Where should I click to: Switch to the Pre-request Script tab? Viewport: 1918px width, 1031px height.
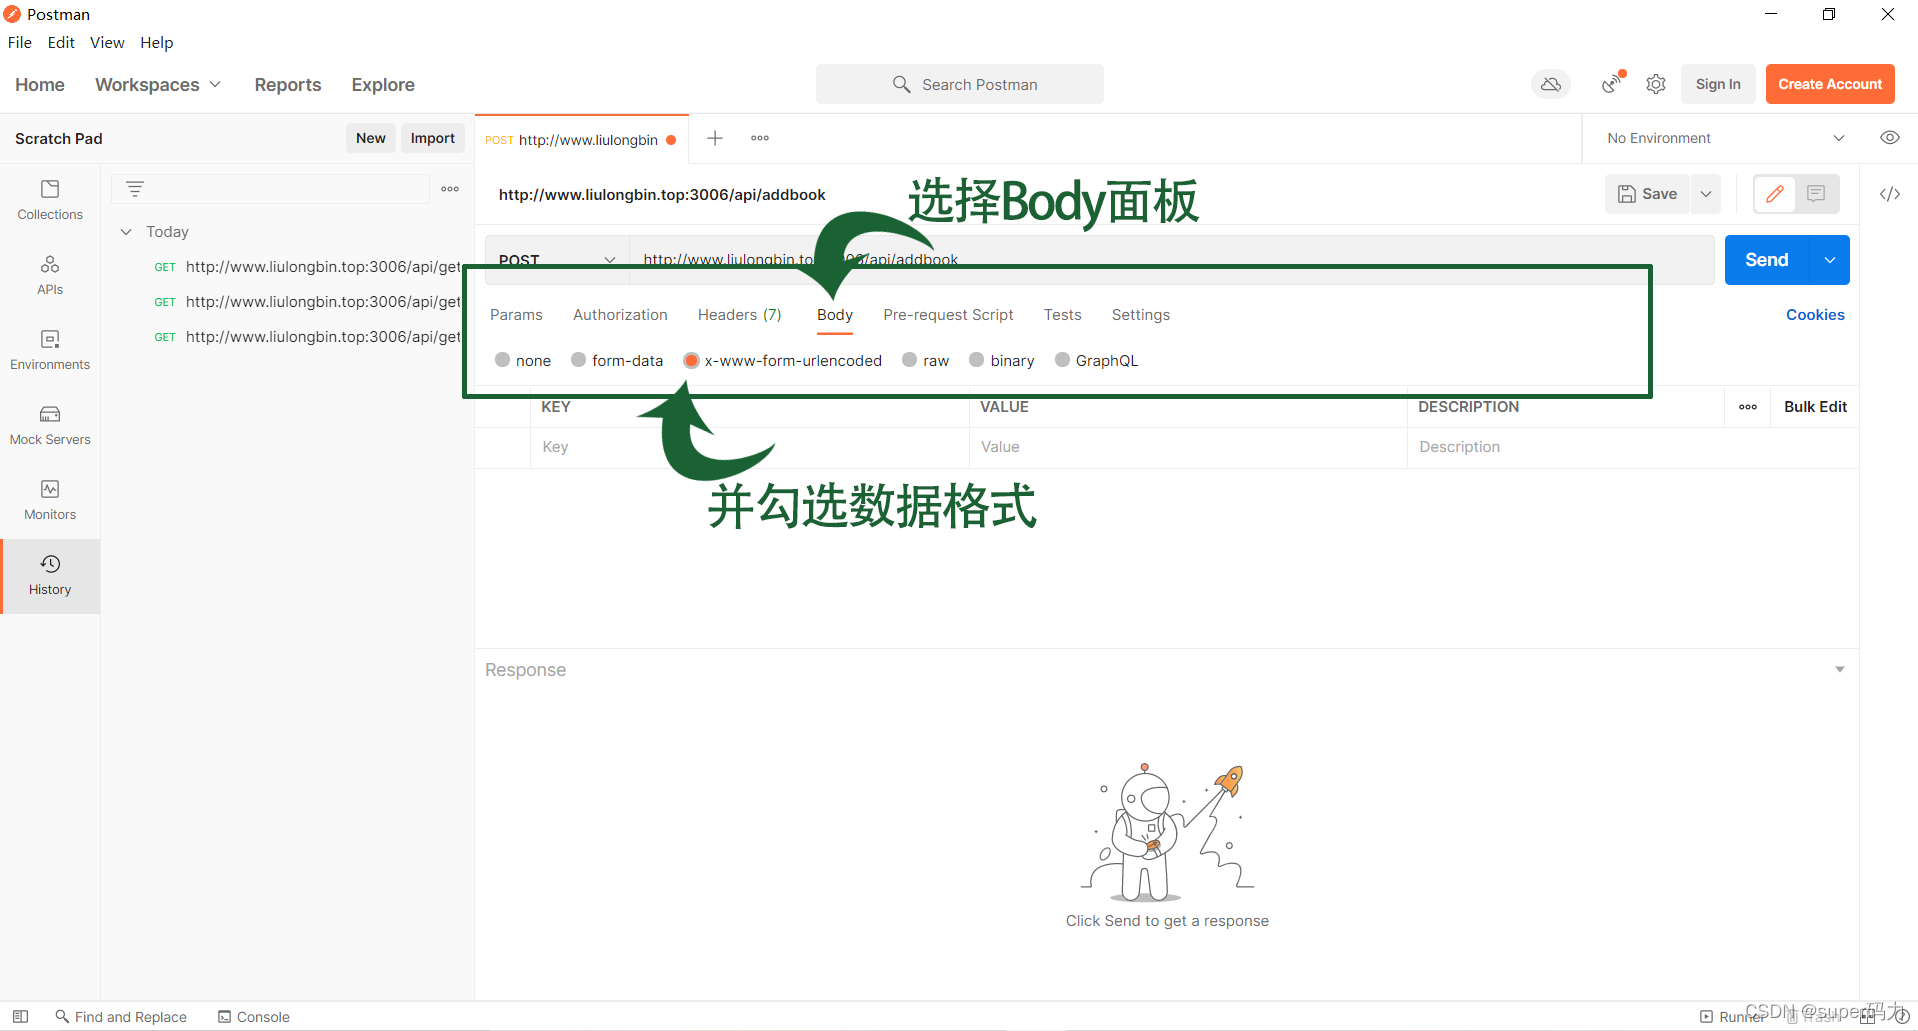pyautogui.click(x=948, y=315)
